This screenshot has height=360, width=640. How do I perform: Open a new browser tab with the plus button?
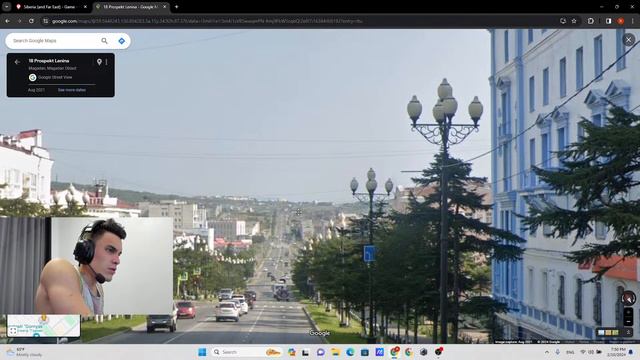point(177,7)
